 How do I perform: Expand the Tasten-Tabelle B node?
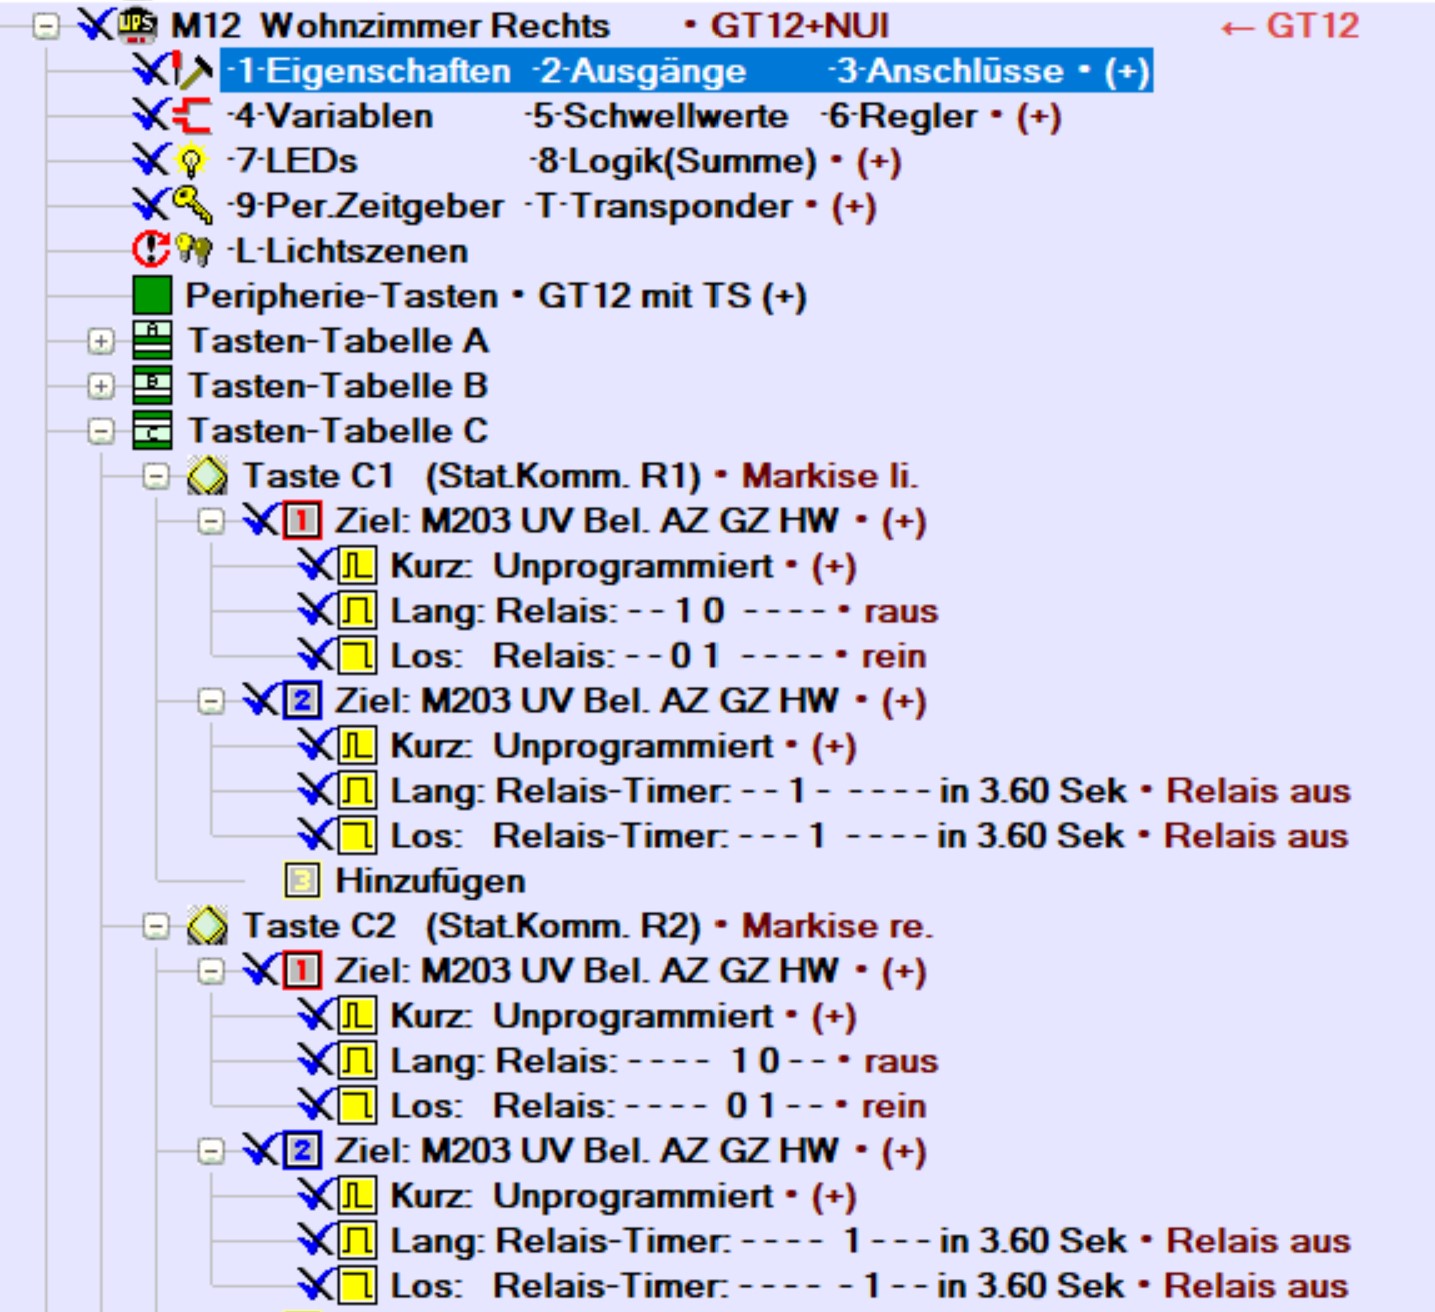tap(100, 386)
